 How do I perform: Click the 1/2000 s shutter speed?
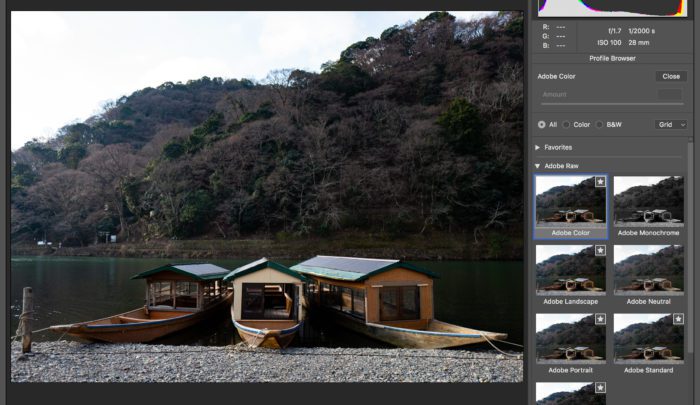642,31
